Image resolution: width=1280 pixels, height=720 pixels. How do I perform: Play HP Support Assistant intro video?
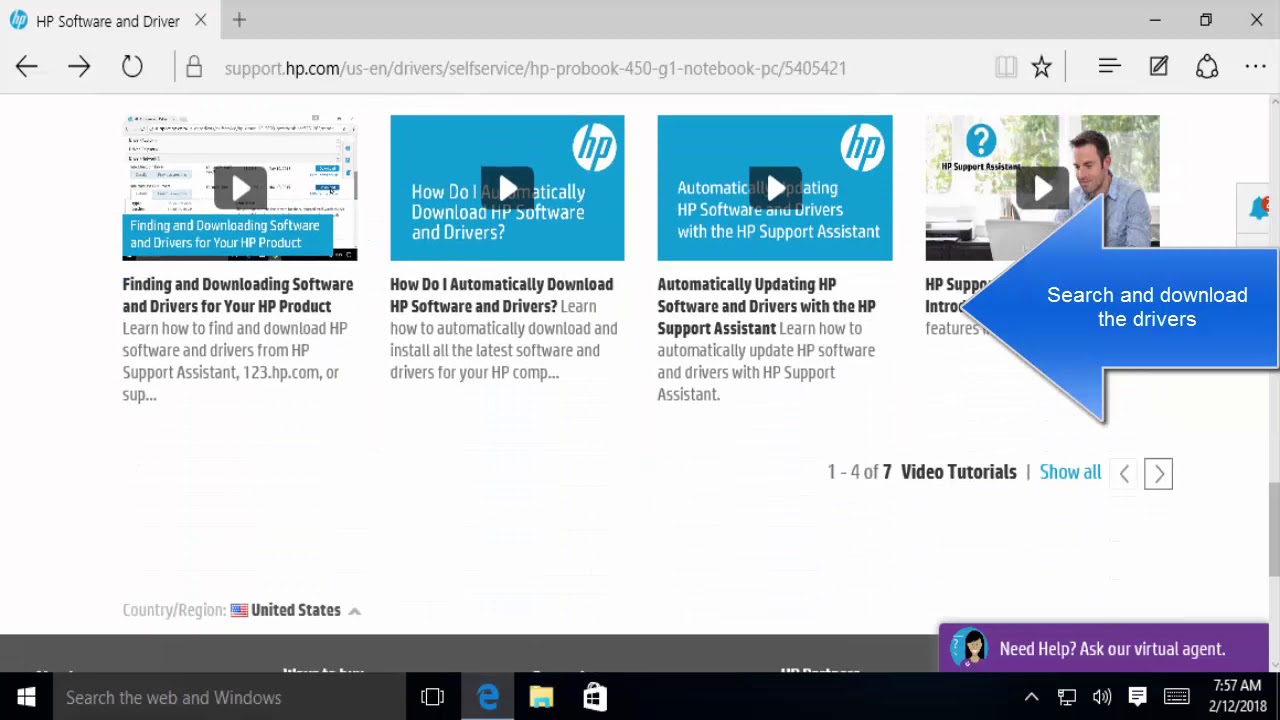tap(1042, 188)
